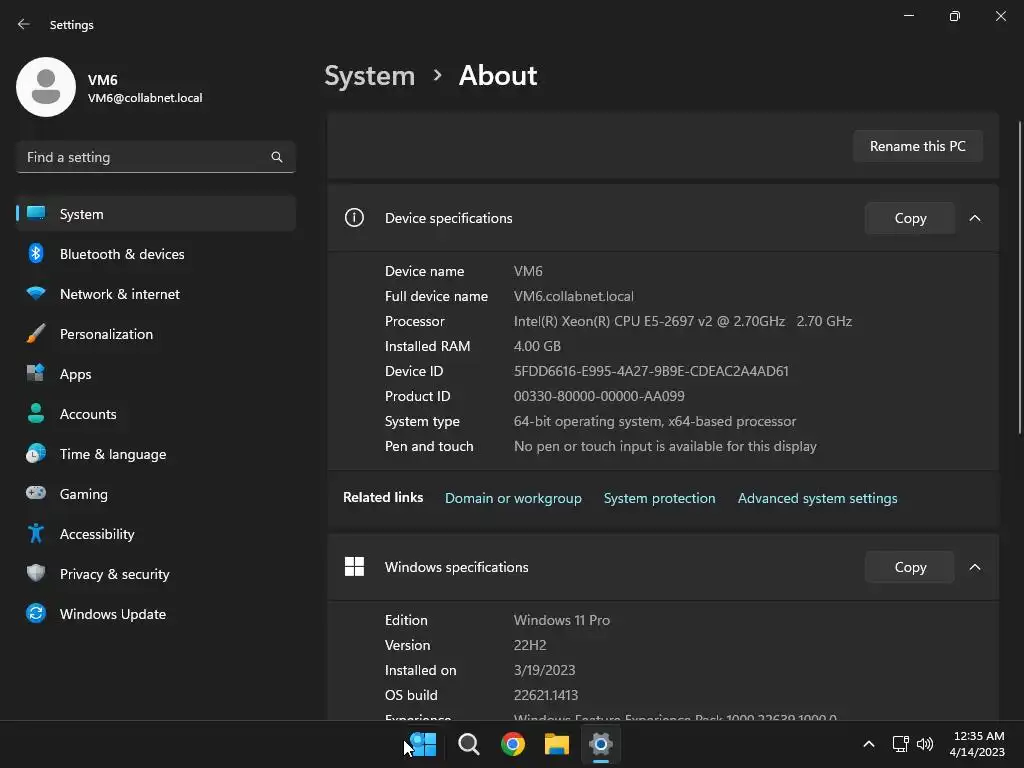1024x768 pixels.
Task: Open taskbar Search magnifier
Action: [x=468, y=744]
